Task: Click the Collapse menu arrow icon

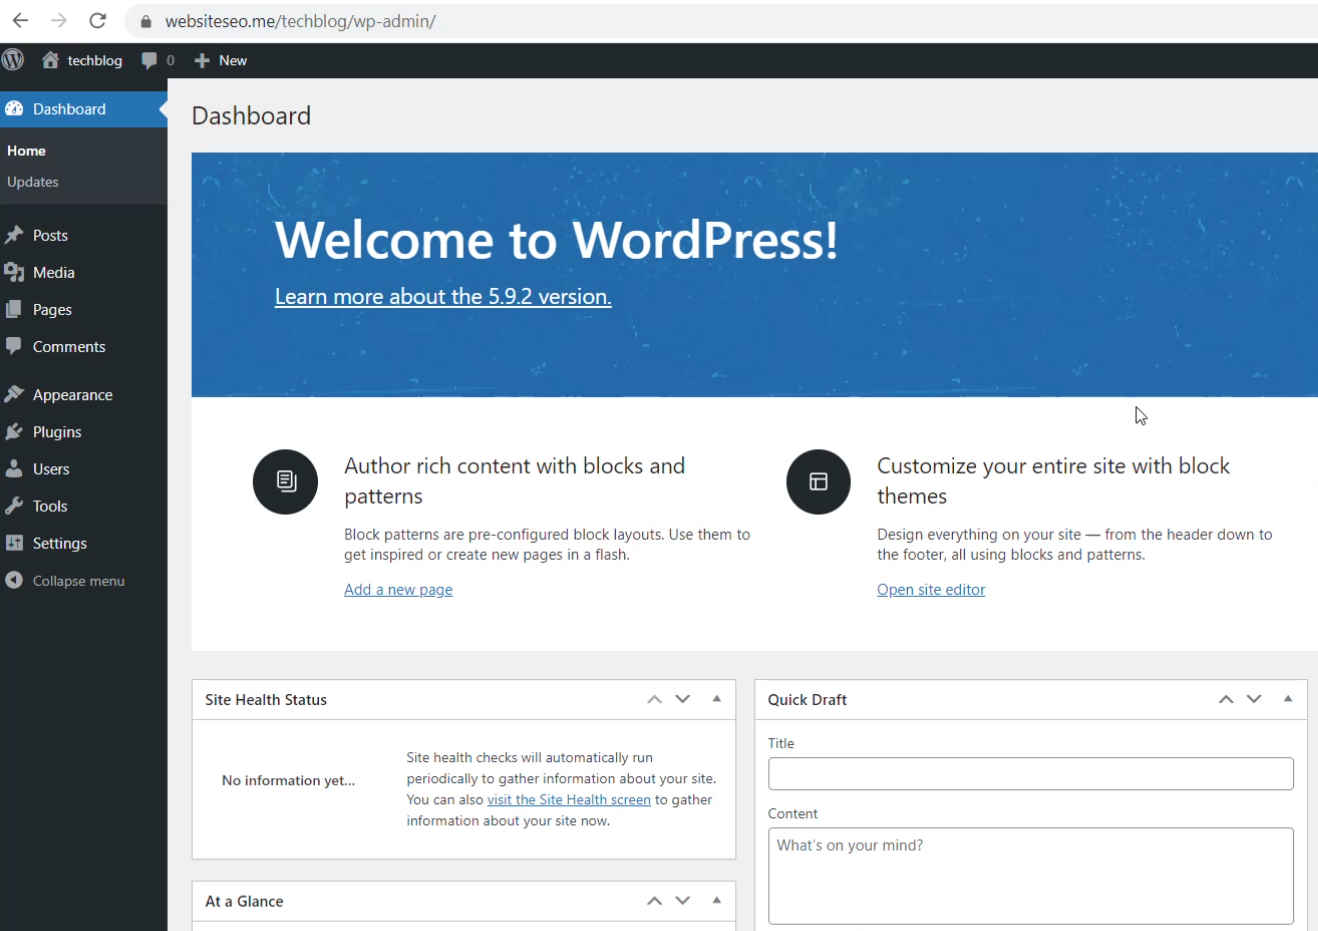Action: (14, 580)
